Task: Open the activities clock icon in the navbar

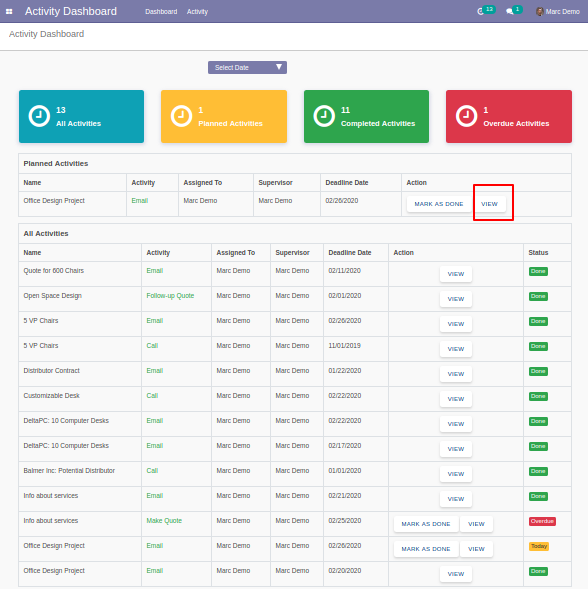Action: pos(480,12)
